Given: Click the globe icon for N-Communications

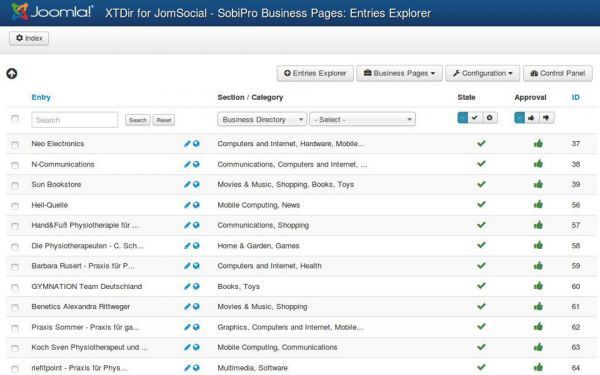Looking at the screenshot, I should [x=196, y=164].
